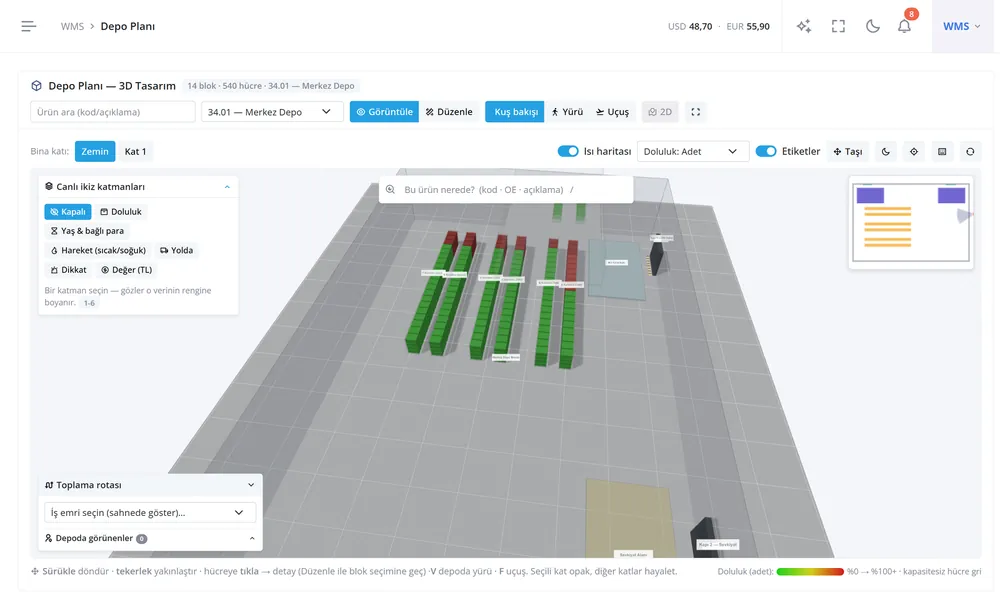The width and height of the screenshot is (1000, 592).
Task: Collapse the Toplama rotası section
Action: tap(251, 485)
